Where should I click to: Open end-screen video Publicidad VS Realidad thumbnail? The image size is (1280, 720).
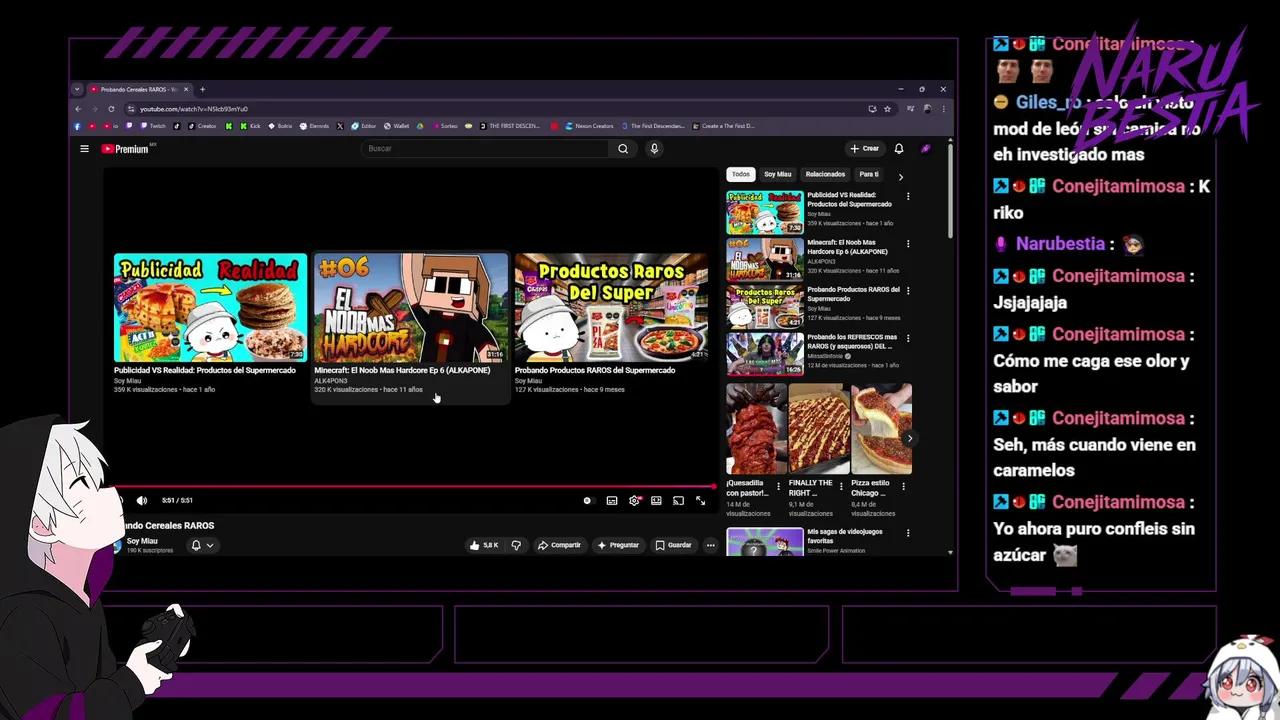point(210,307)
